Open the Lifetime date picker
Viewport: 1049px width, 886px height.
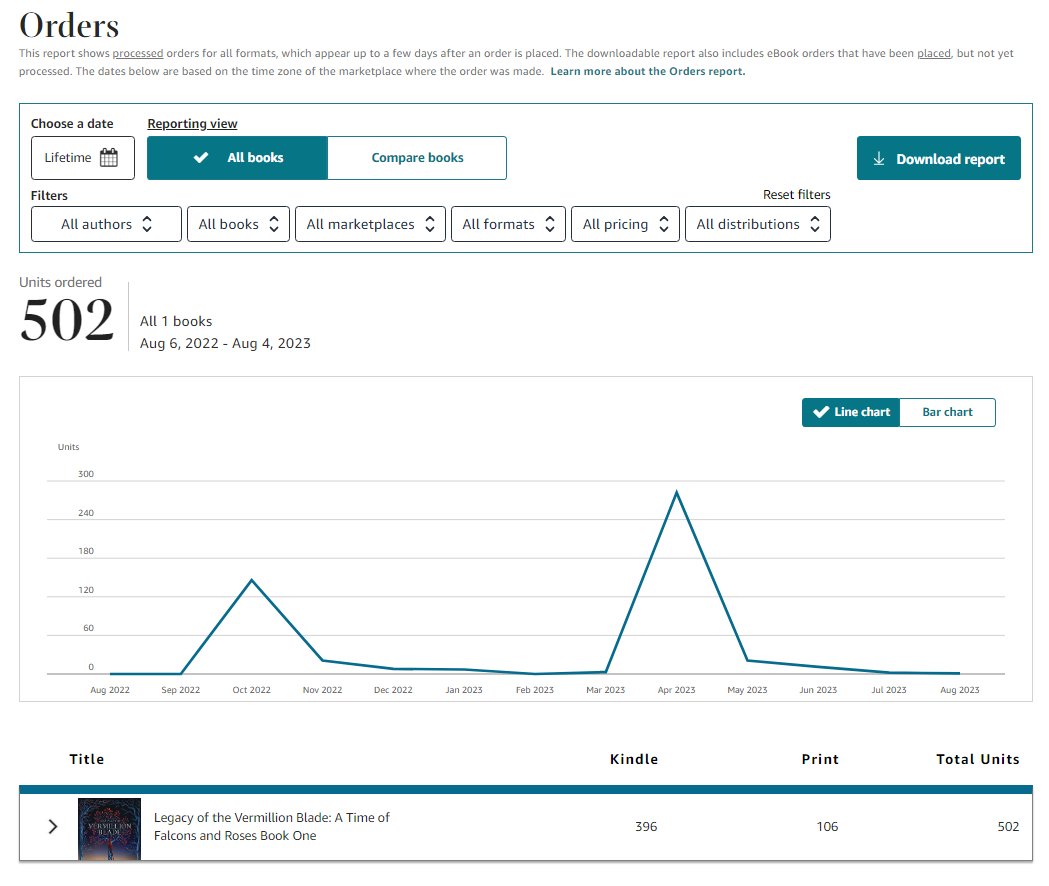tap(83, 158)
